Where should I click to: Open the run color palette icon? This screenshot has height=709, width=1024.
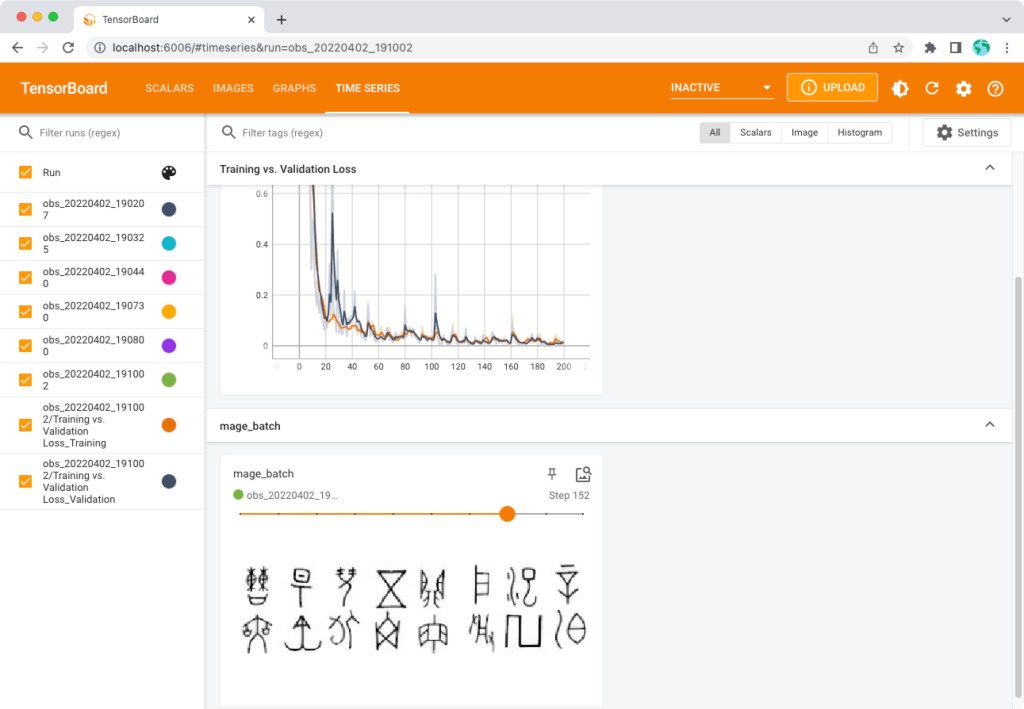pos(168,173)
